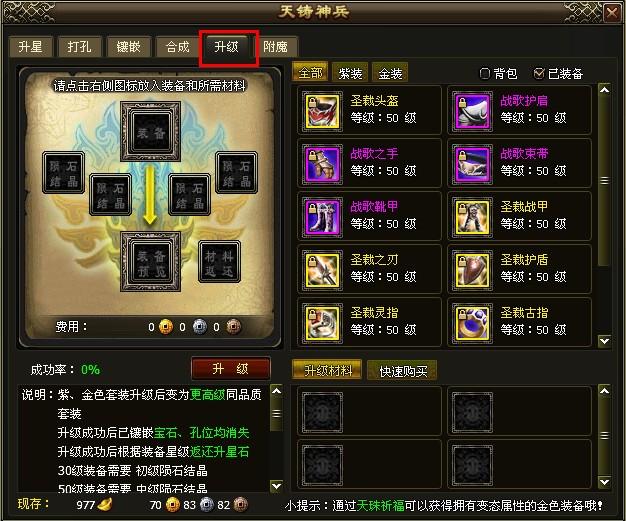Click materials list scroll up arrow
Viewport: 626px width, 521px height.
[x=604, y=391]
